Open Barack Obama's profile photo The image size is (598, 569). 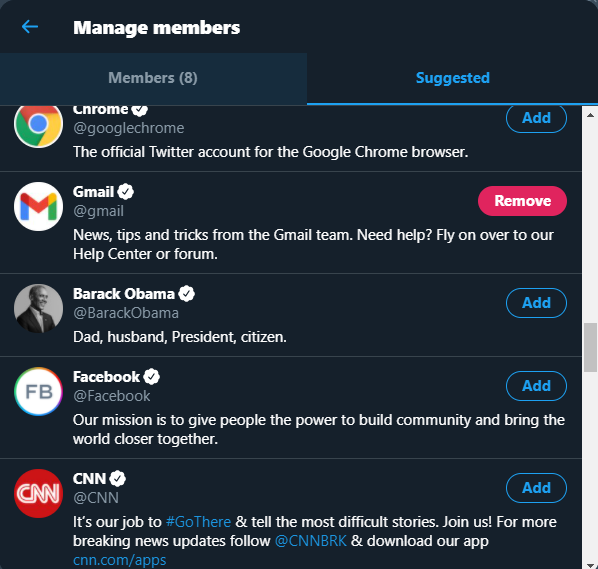pyautogui.click(x=38, y=309)
